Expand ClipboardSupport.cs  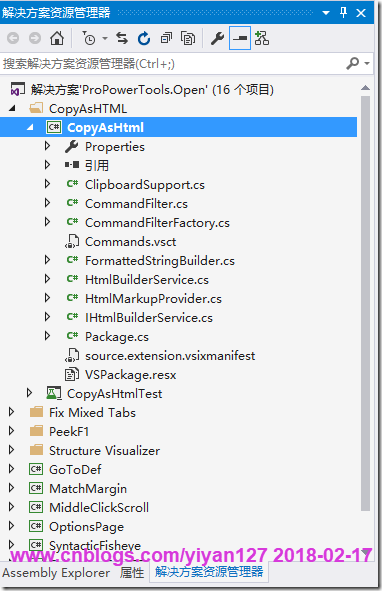coord(48,184)
